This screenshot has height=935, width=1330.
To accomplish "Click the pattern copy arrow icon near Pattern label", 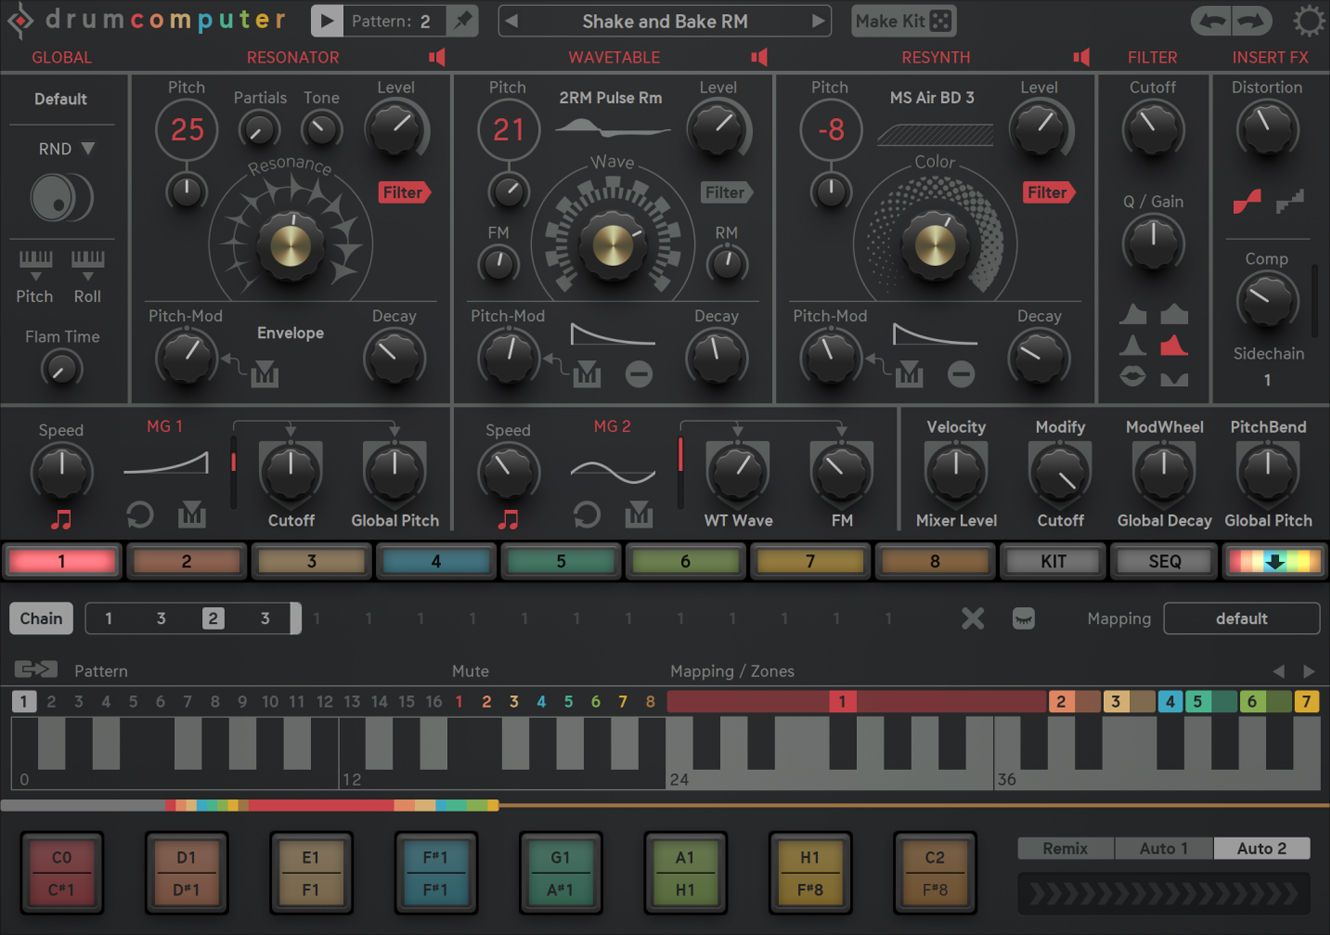I will tap(35, 668).
